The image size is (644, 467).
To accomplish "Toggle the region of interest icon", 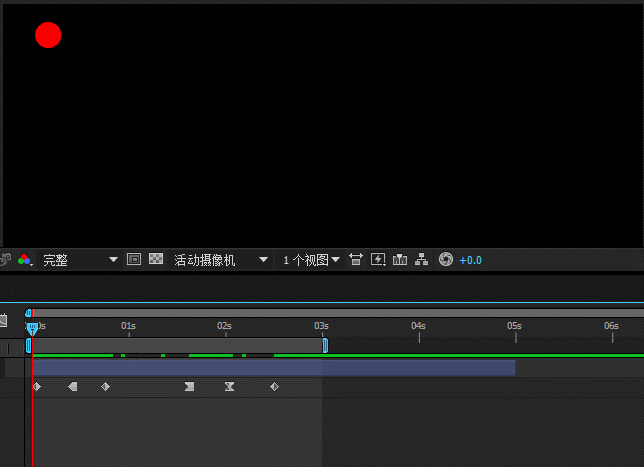I will [x=134, y=259].
